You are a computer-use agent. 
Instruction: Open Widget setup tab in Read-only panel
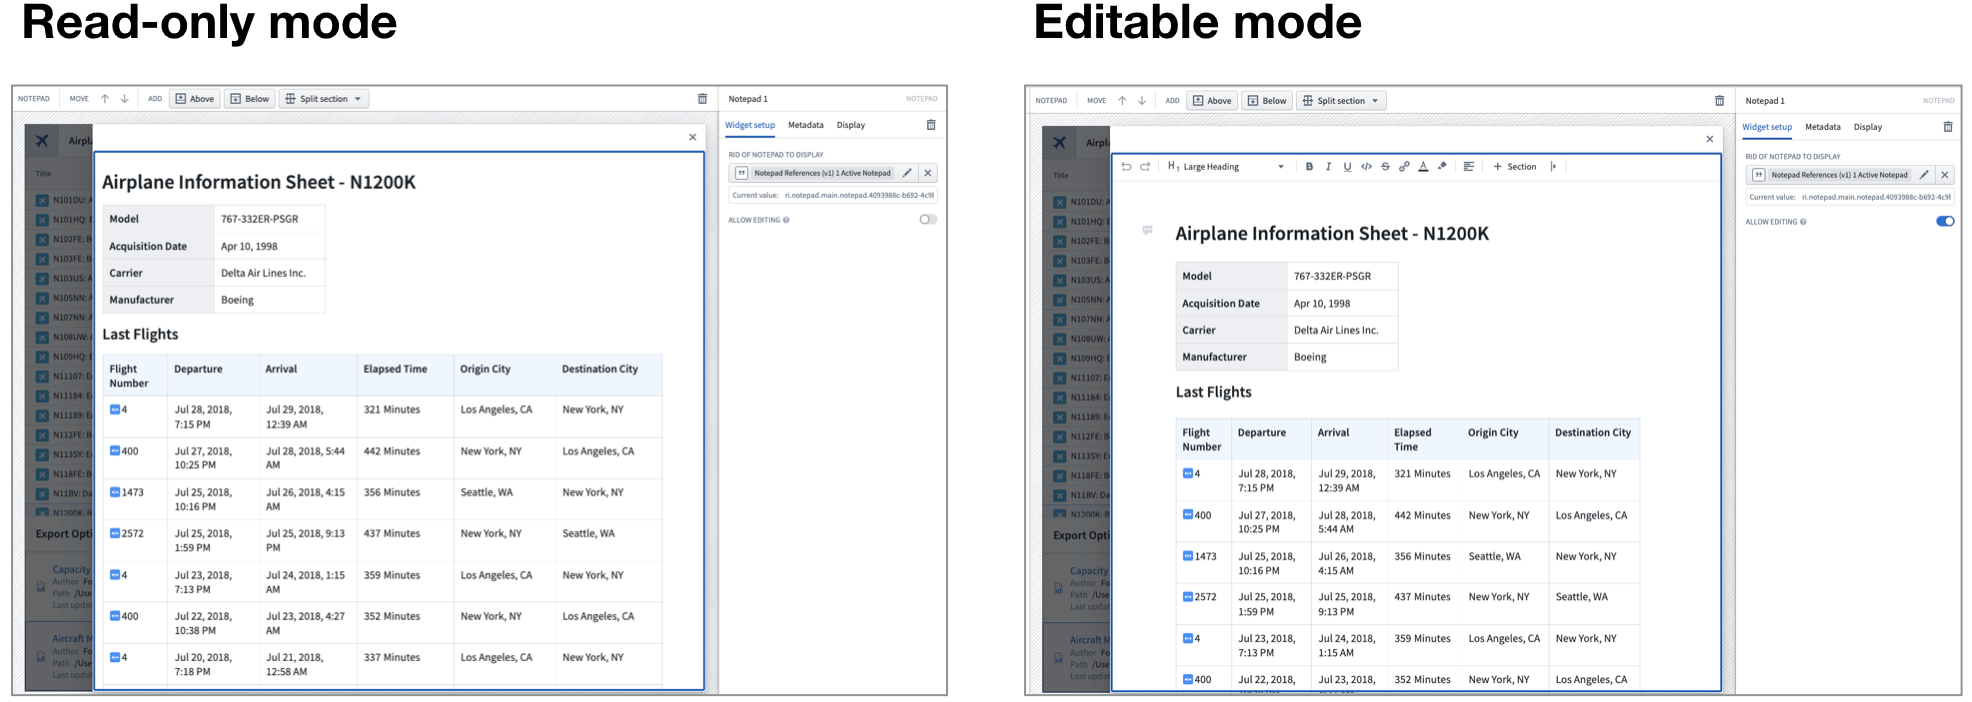coord(750,125)
